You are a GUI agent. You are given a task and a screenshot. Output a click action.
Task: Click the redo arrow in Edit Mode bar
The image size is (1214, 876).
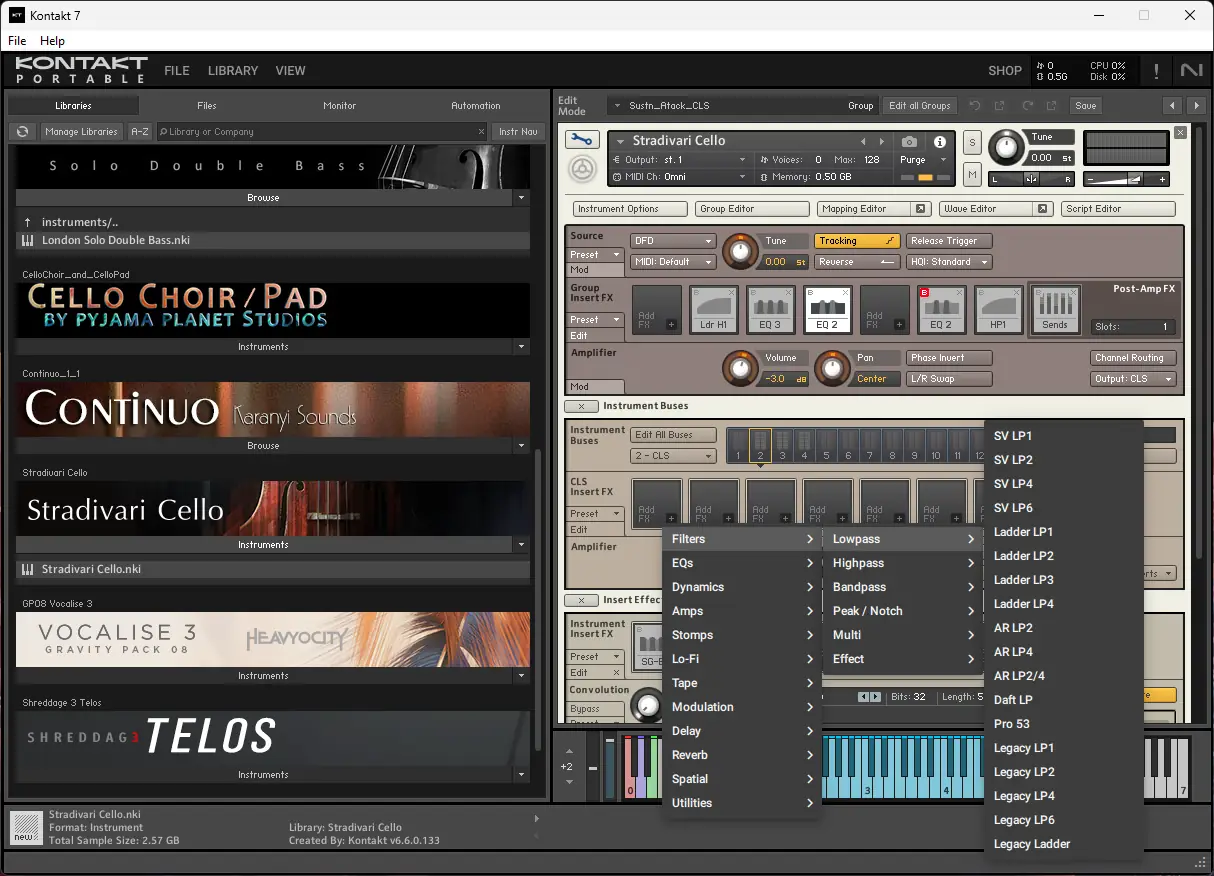pyautogui.click(x=1026, y=105)
